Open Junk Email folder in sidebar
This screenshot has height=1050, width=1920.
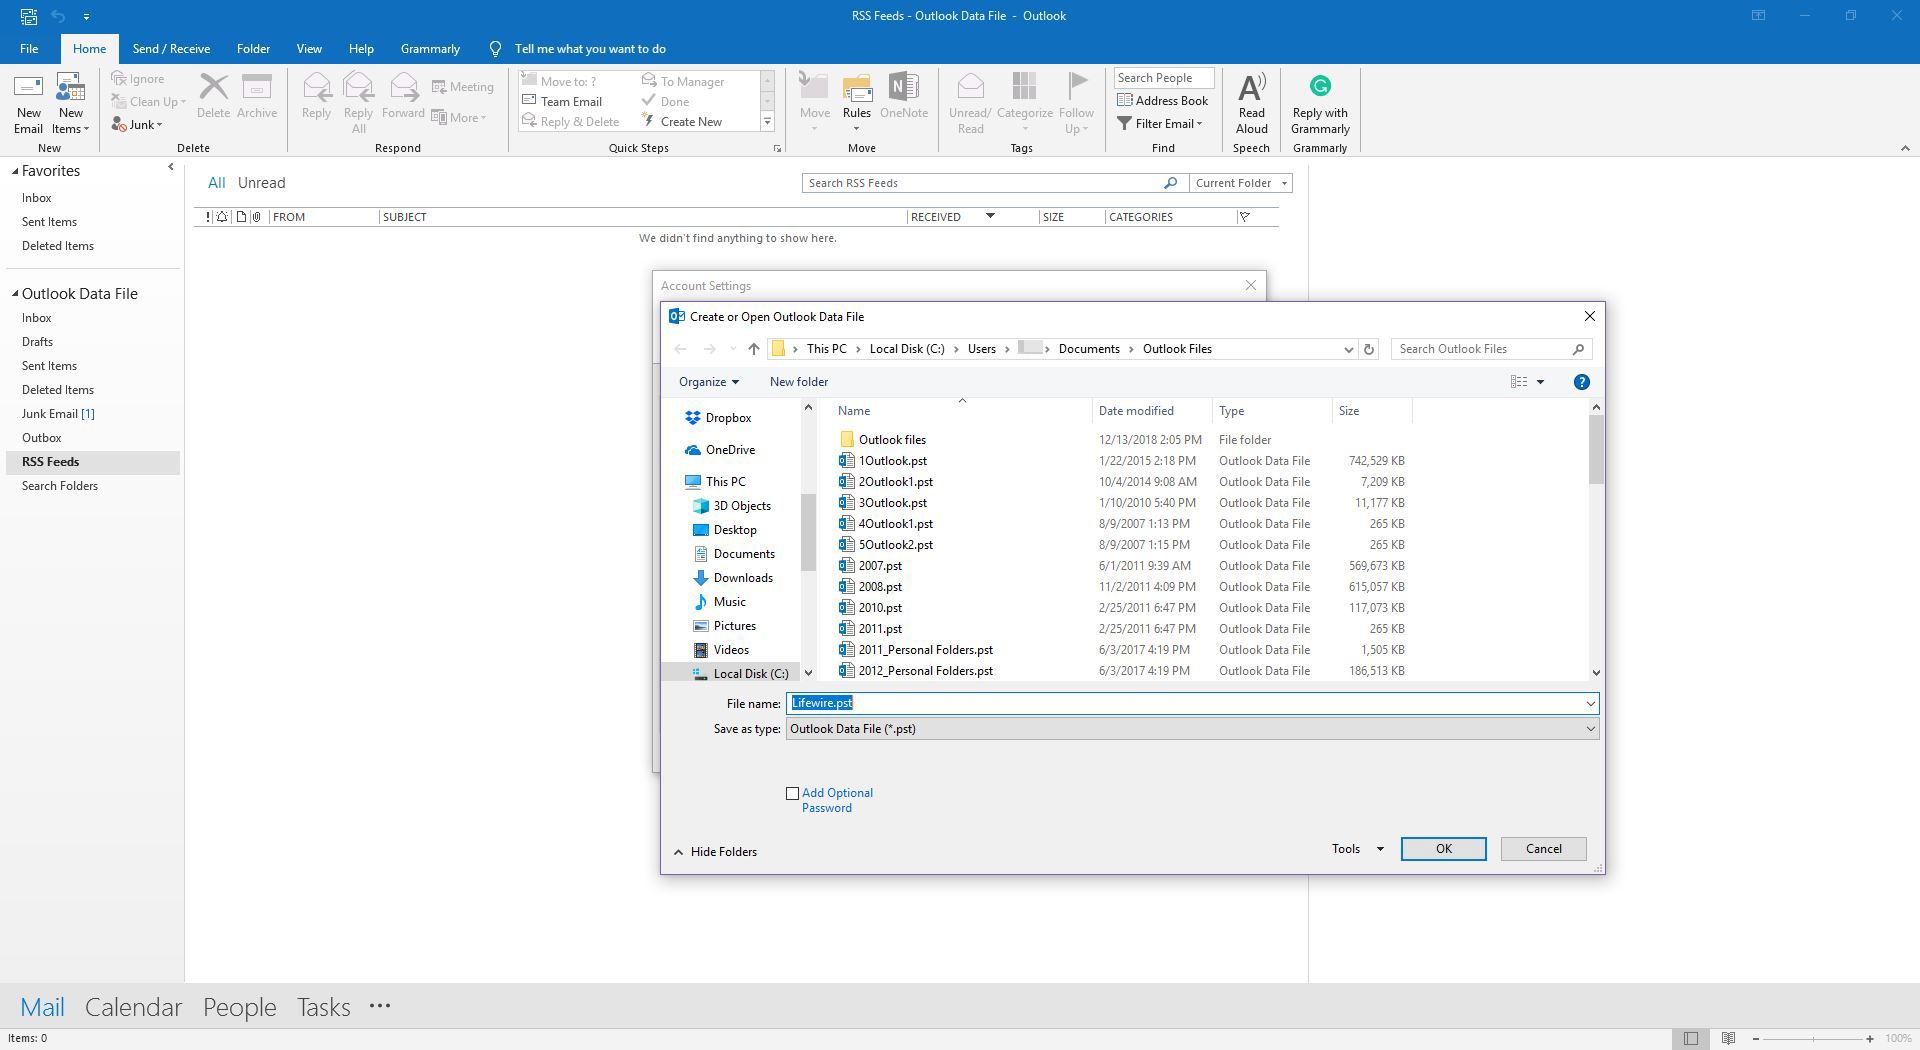point(58,414)
